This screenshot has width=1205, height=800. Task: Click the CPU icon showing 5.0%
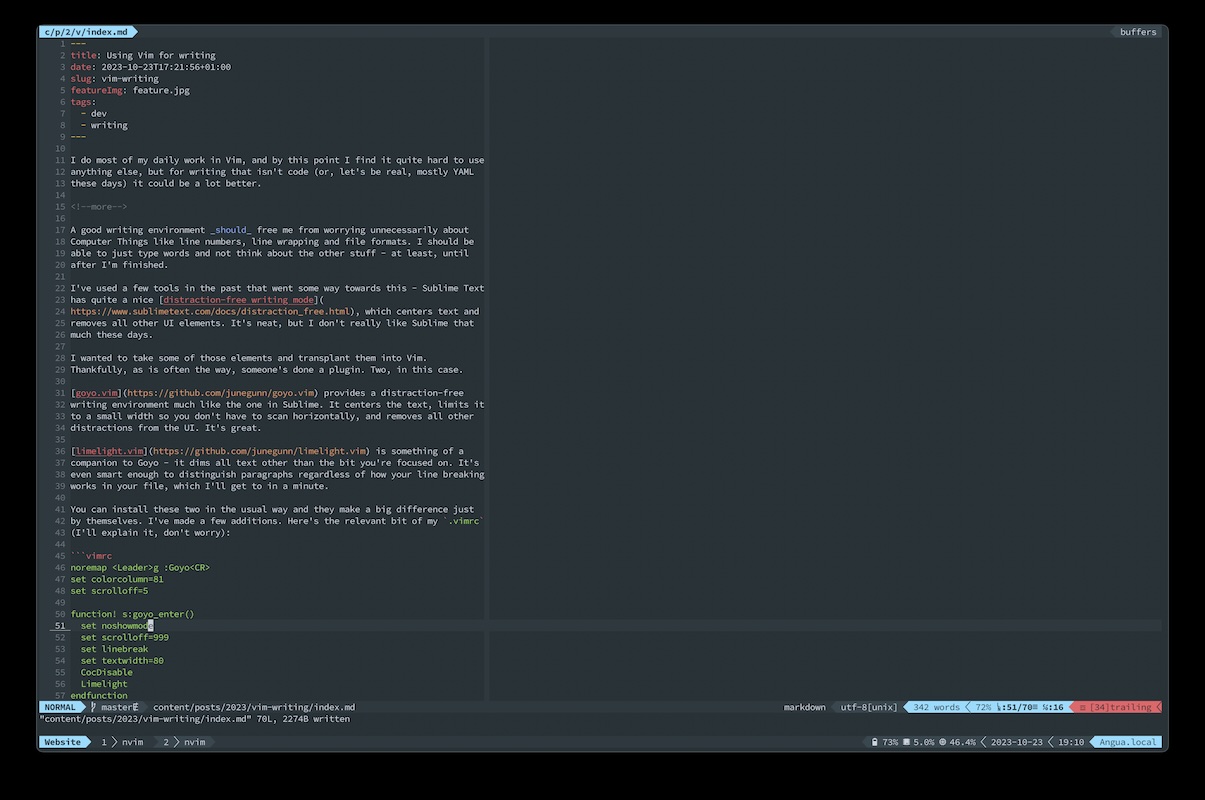pyautogui.click(x=906, y=742)
